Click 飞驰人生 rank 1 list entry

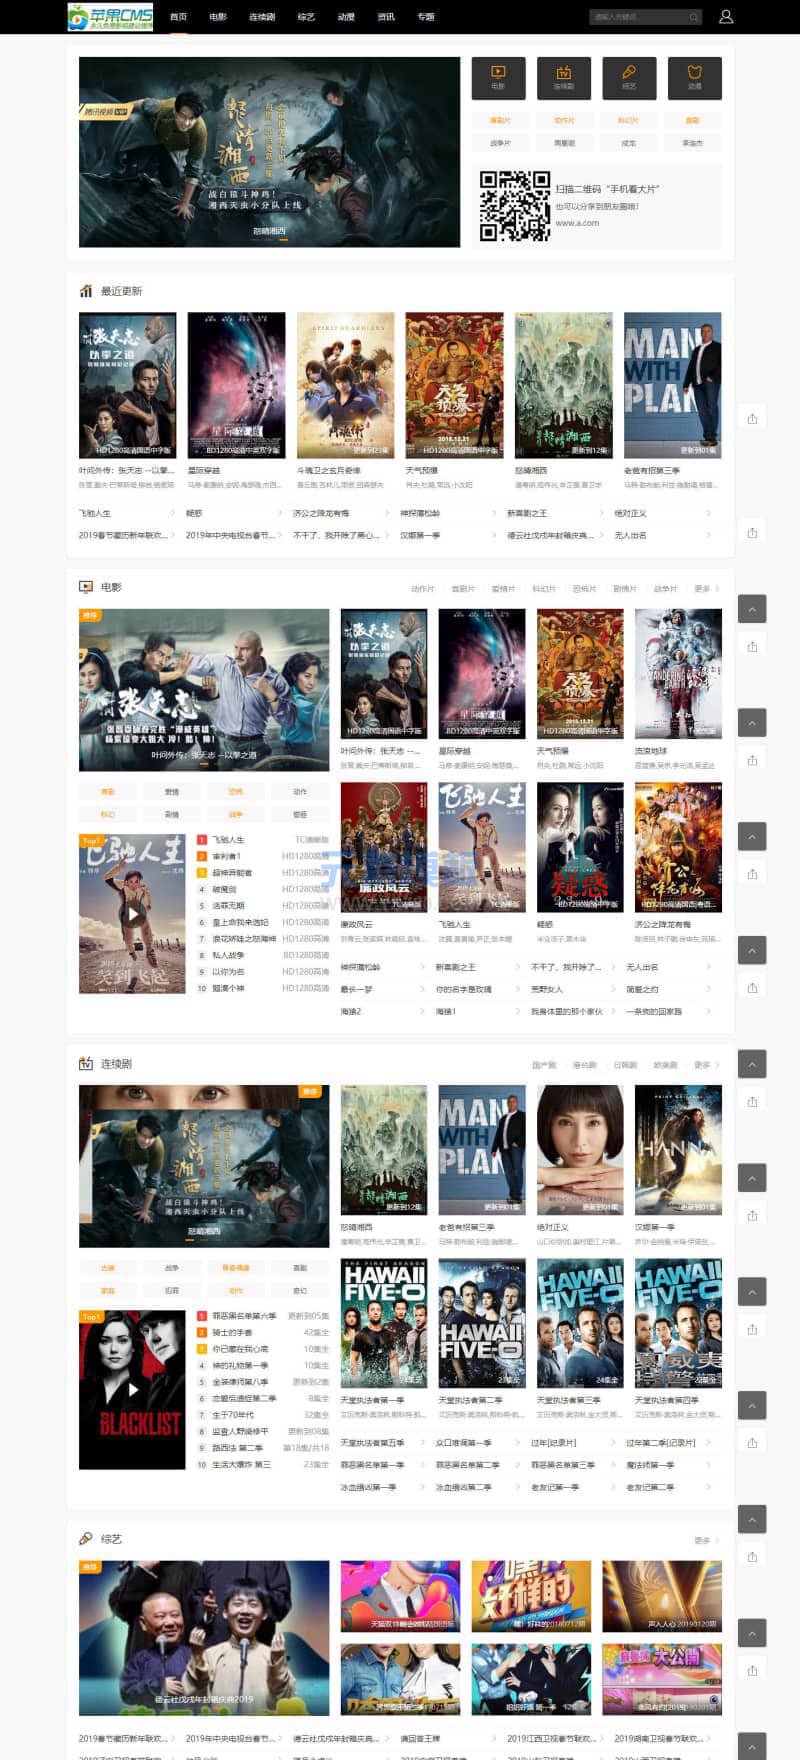pos(228,840)
